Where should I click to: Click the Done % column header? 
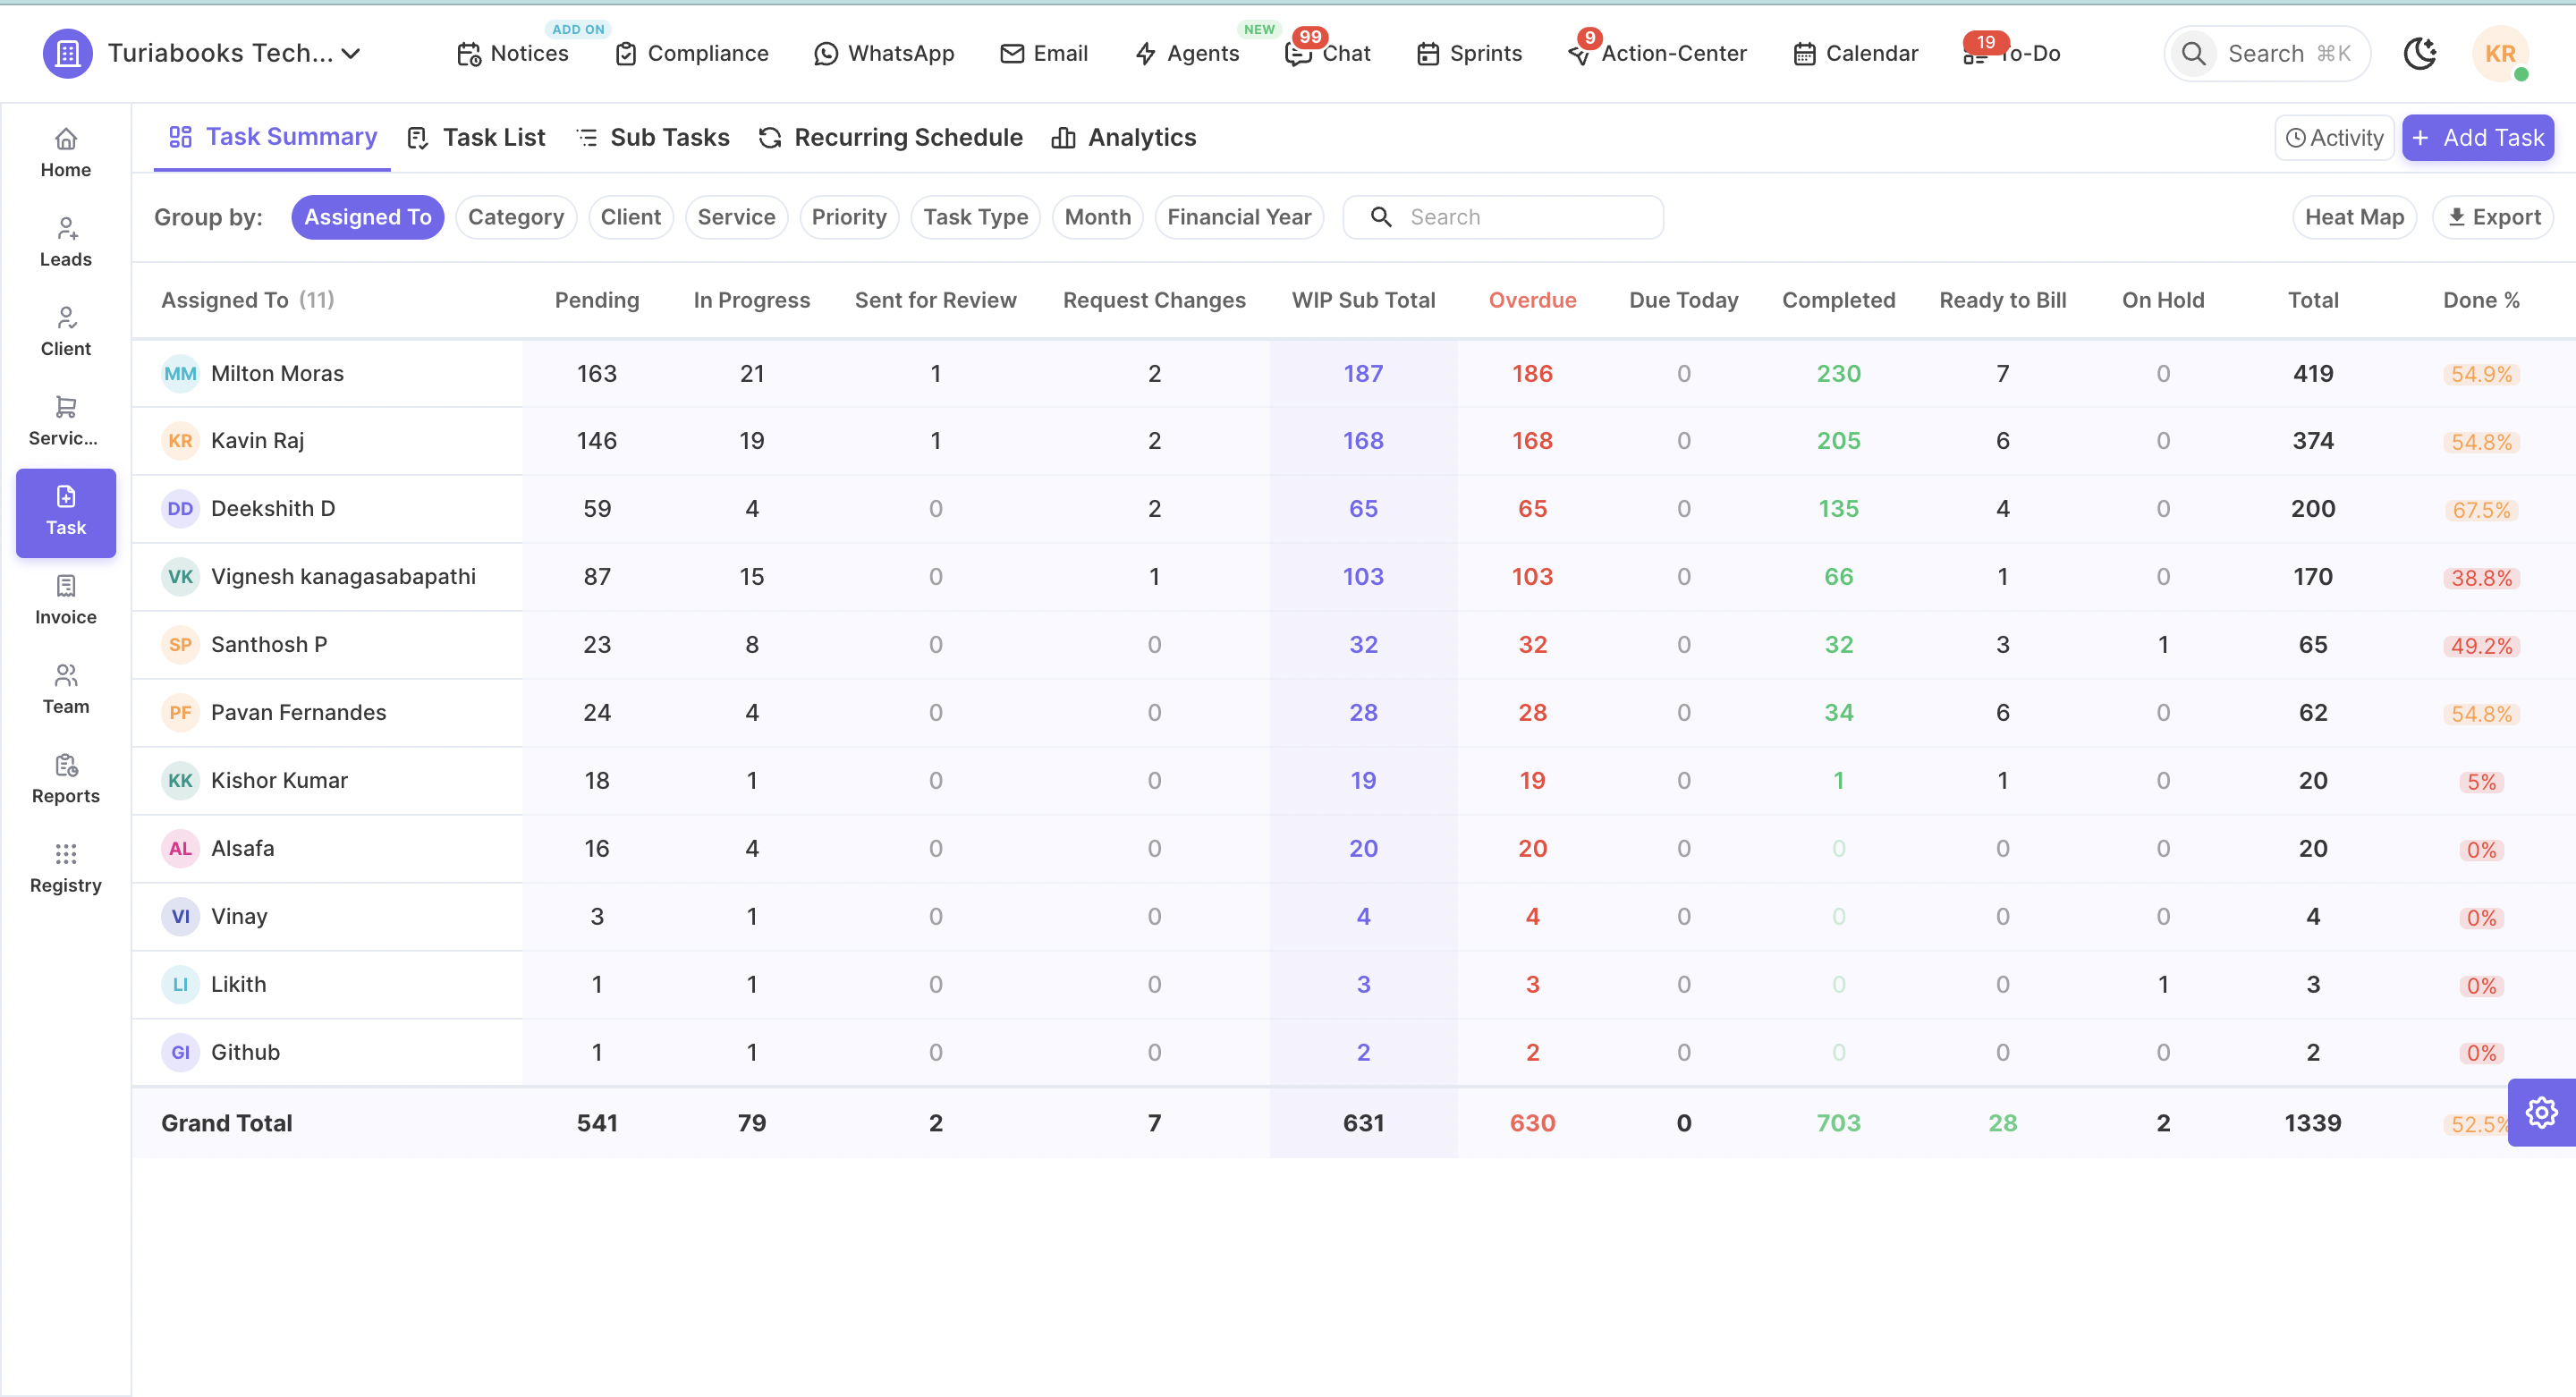[2481, 300]
